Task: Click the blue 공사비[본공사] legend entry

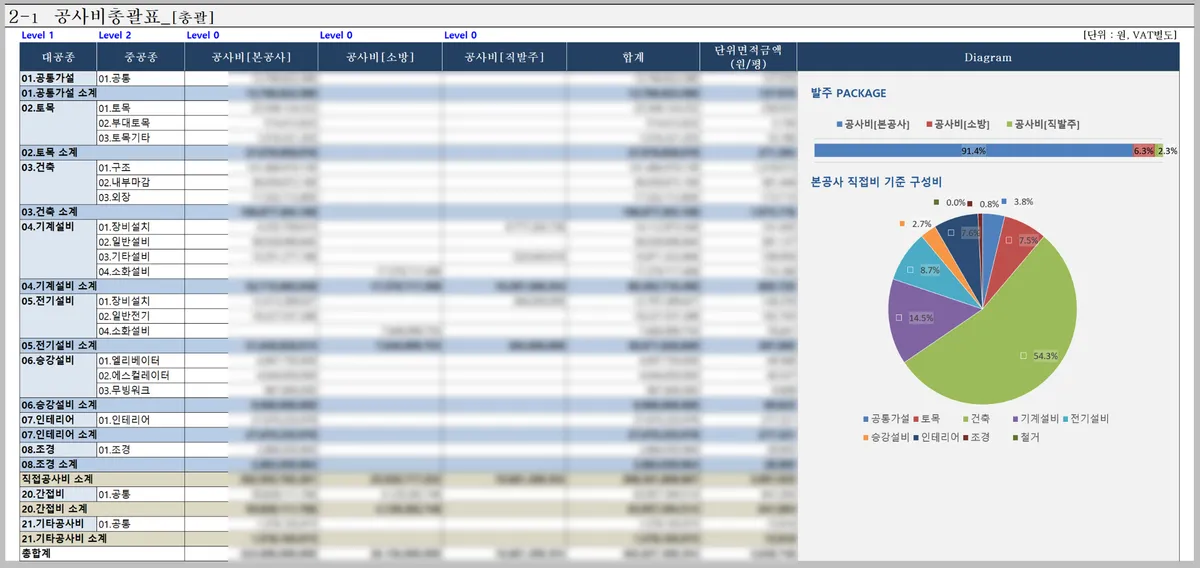Action: [872, 124]
